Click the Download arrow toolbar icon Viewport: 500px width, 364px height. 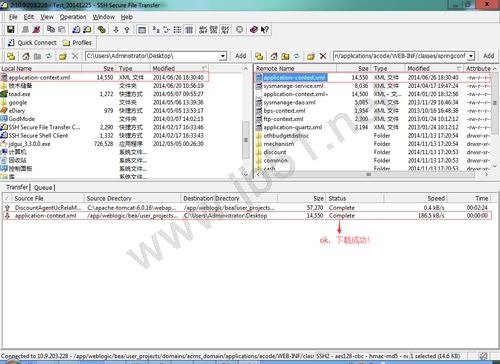(x=116, y=29)
